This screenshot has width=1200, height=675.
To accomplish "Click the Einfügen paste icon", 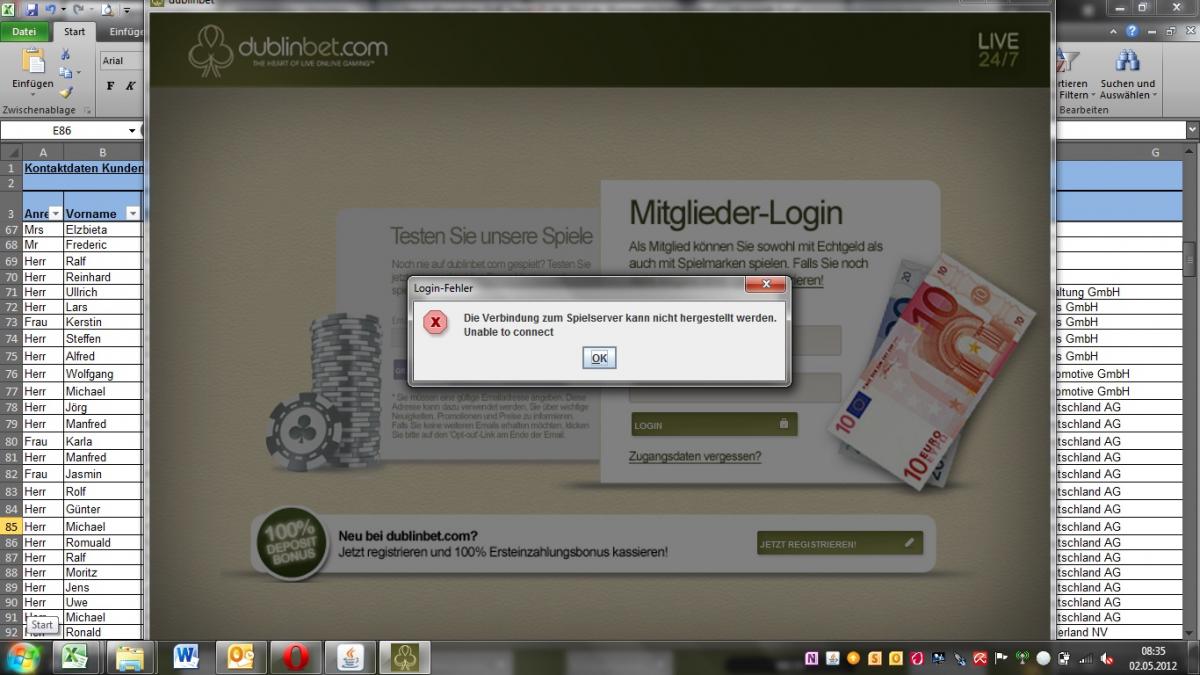I will 33,60.
